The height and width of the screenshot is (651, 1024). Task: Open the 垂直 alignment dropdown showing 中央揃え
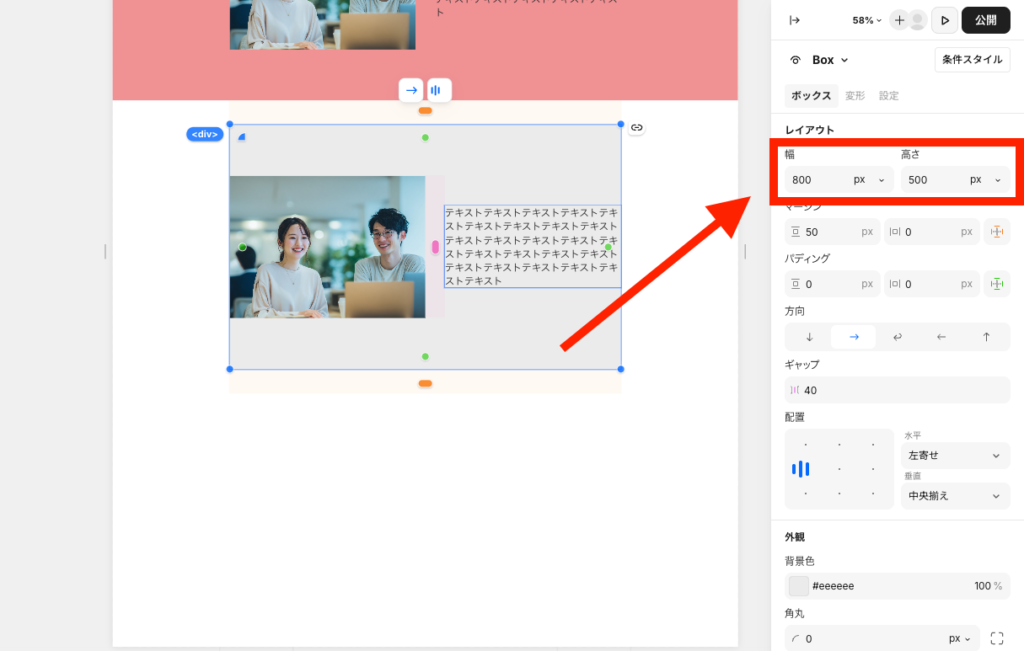[953, 495]
